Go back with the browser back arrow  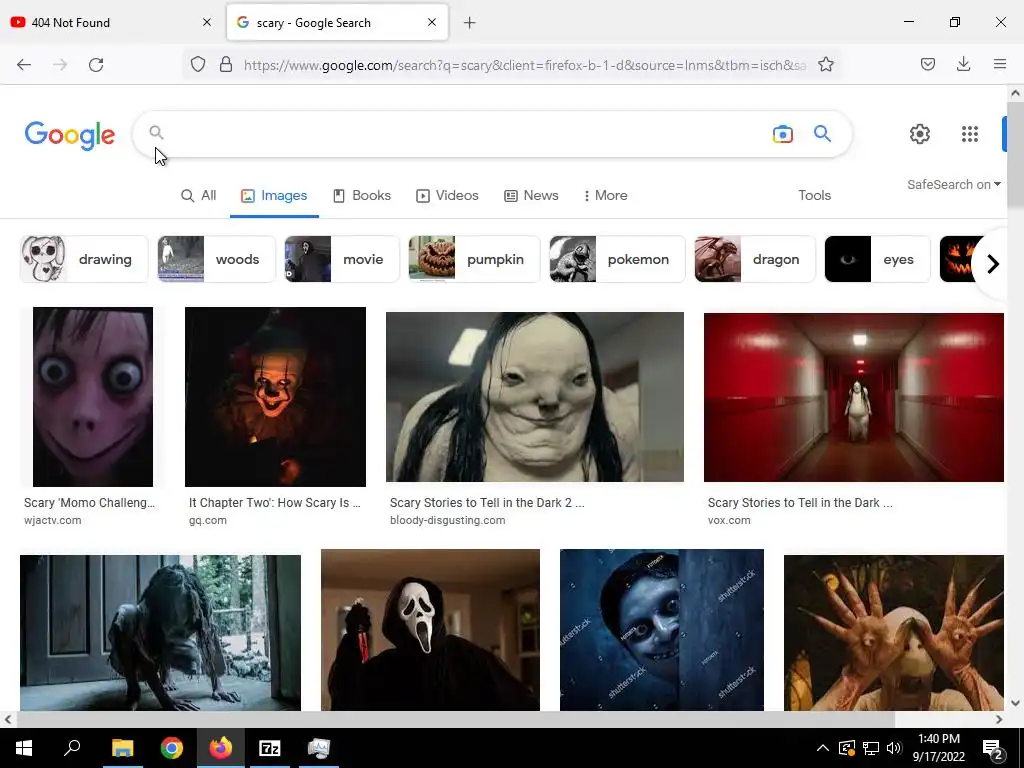[24, 65]
